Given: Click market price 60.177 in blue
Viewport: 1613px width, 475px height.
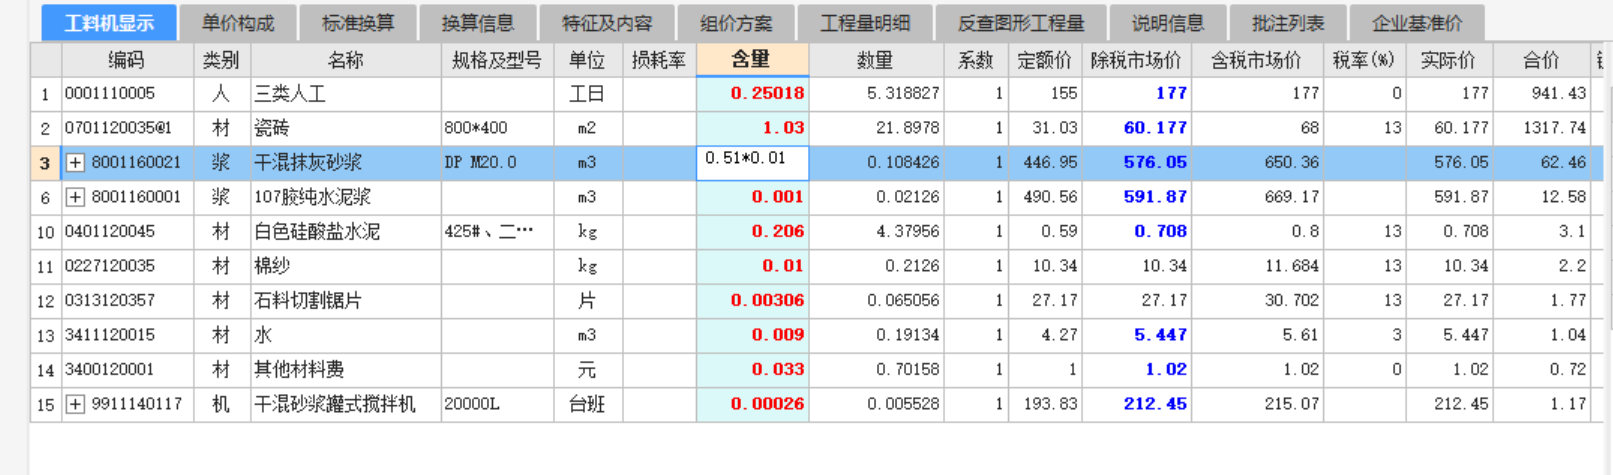Looking at the screenshot, I should [x=1136, y=128].
